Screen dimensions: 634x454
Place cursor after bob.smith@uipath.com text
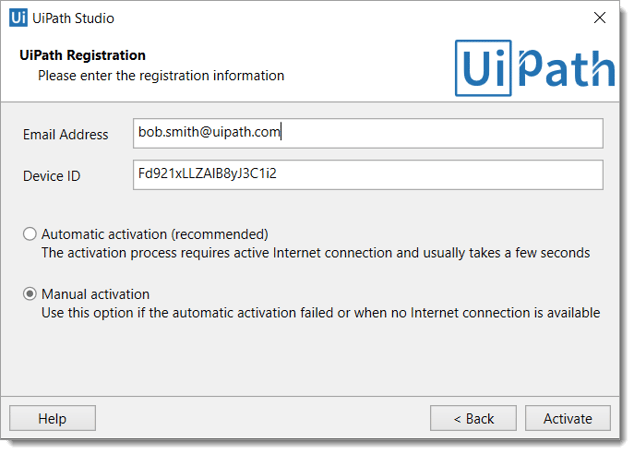281,132
